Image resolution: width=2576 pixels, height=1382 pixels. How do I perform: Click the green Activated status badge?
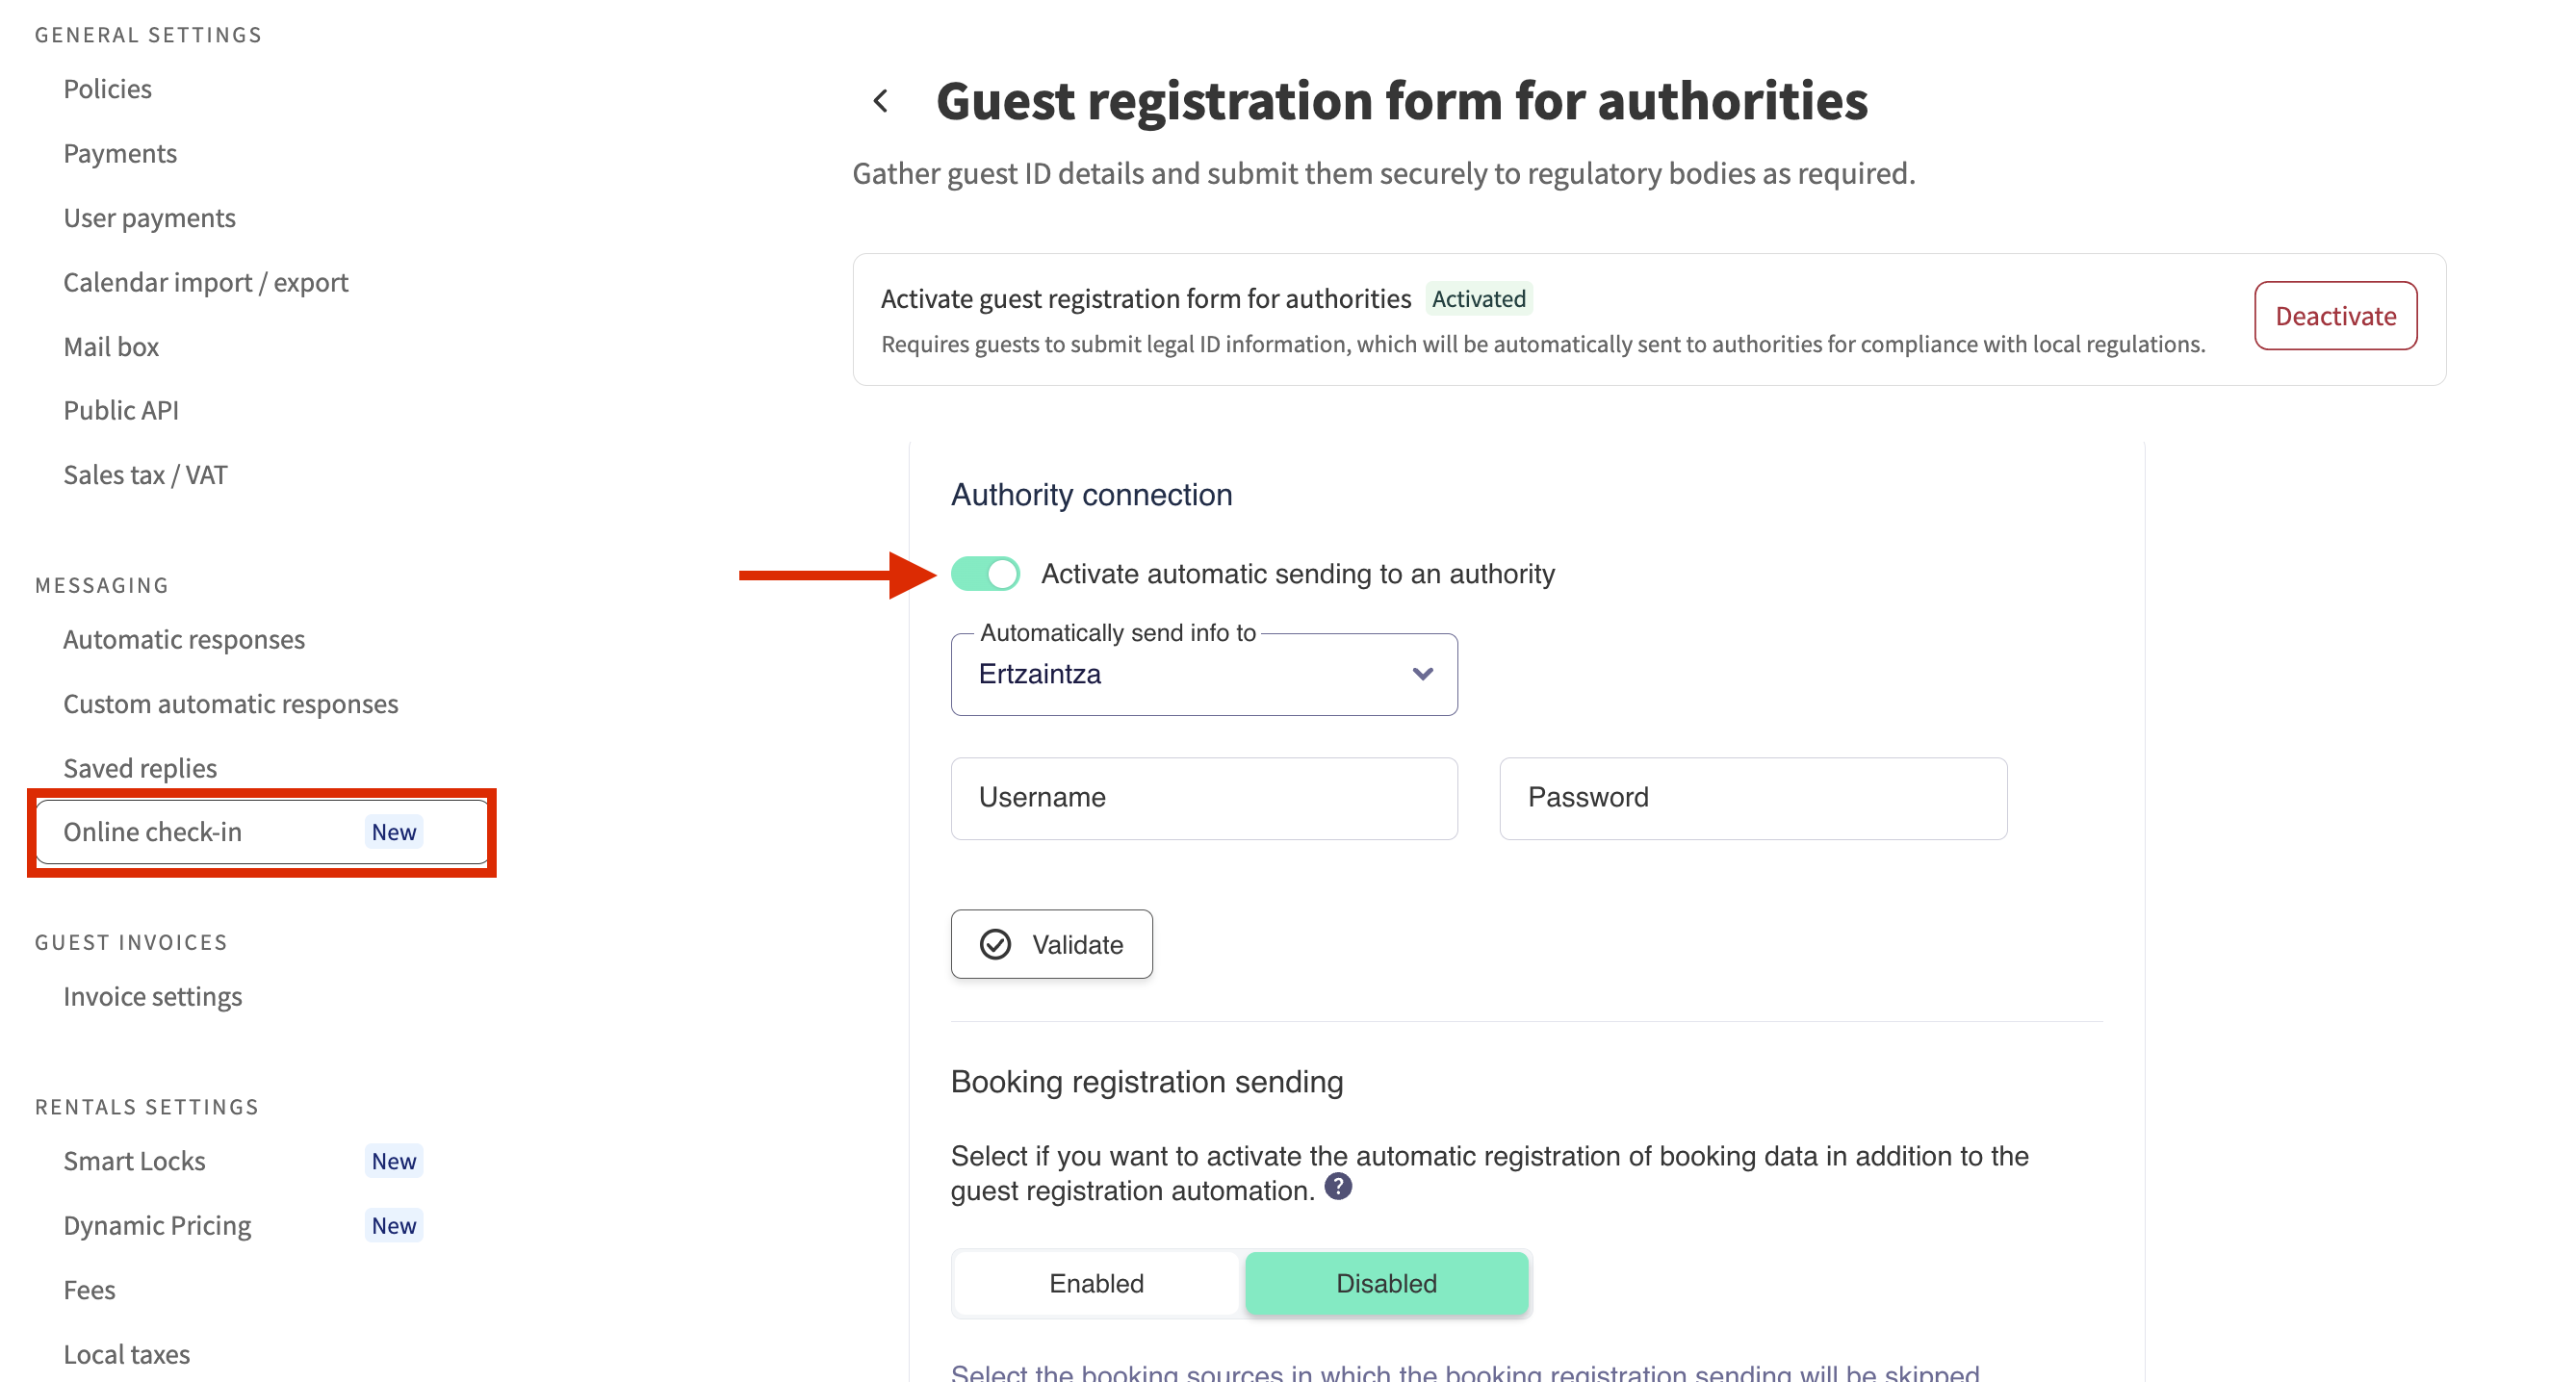coord(1478,299)
